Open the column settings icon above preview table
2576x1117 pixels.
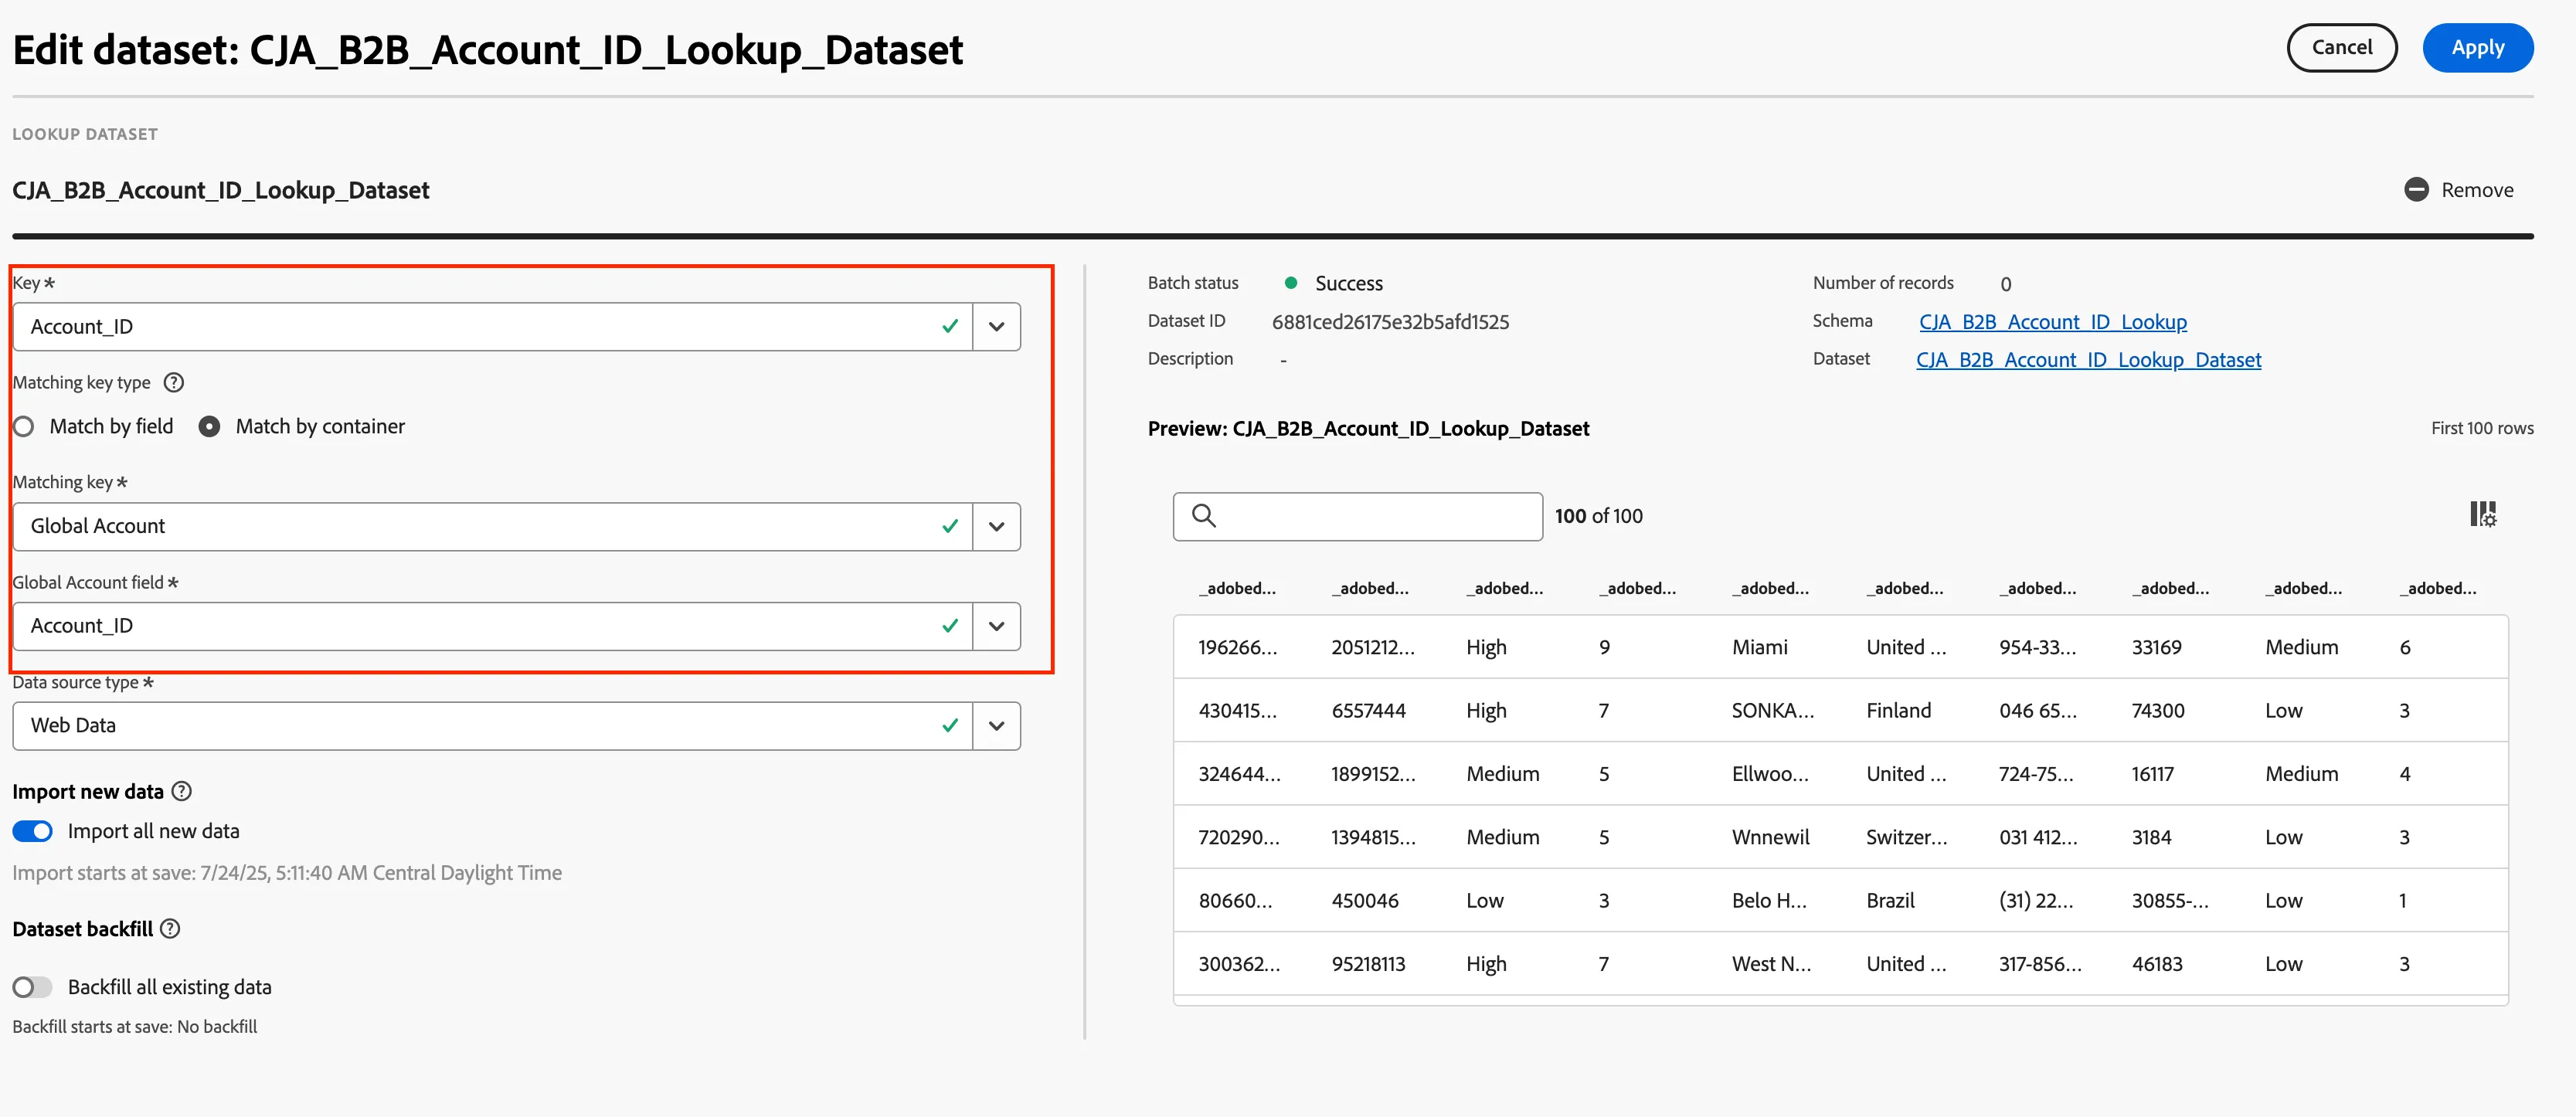point(2483,515)
